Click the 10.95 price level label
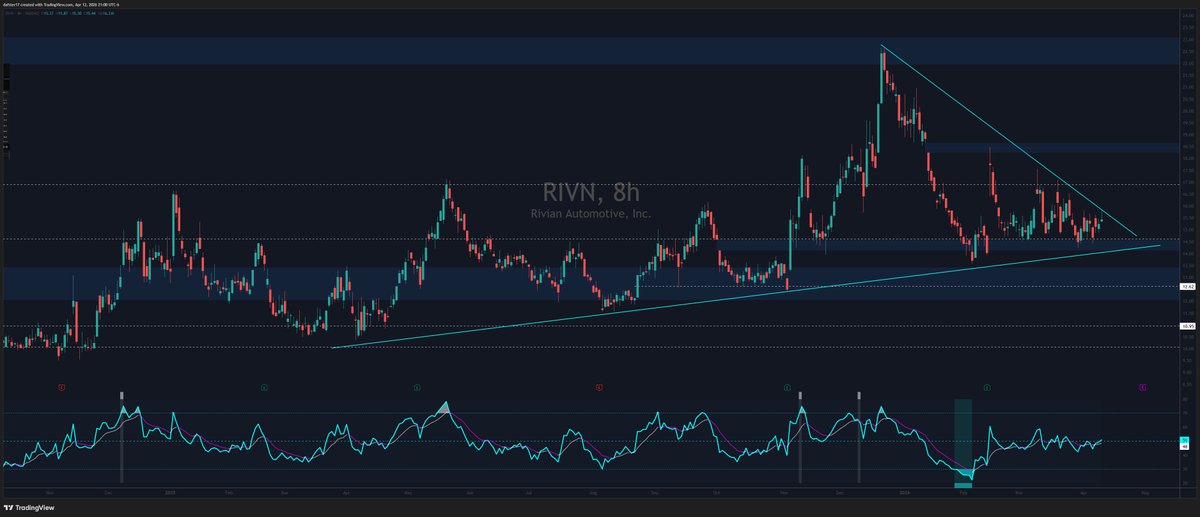Image resolution: width=1200 pixels, height=517 pixels. [x=1189, y=326]
